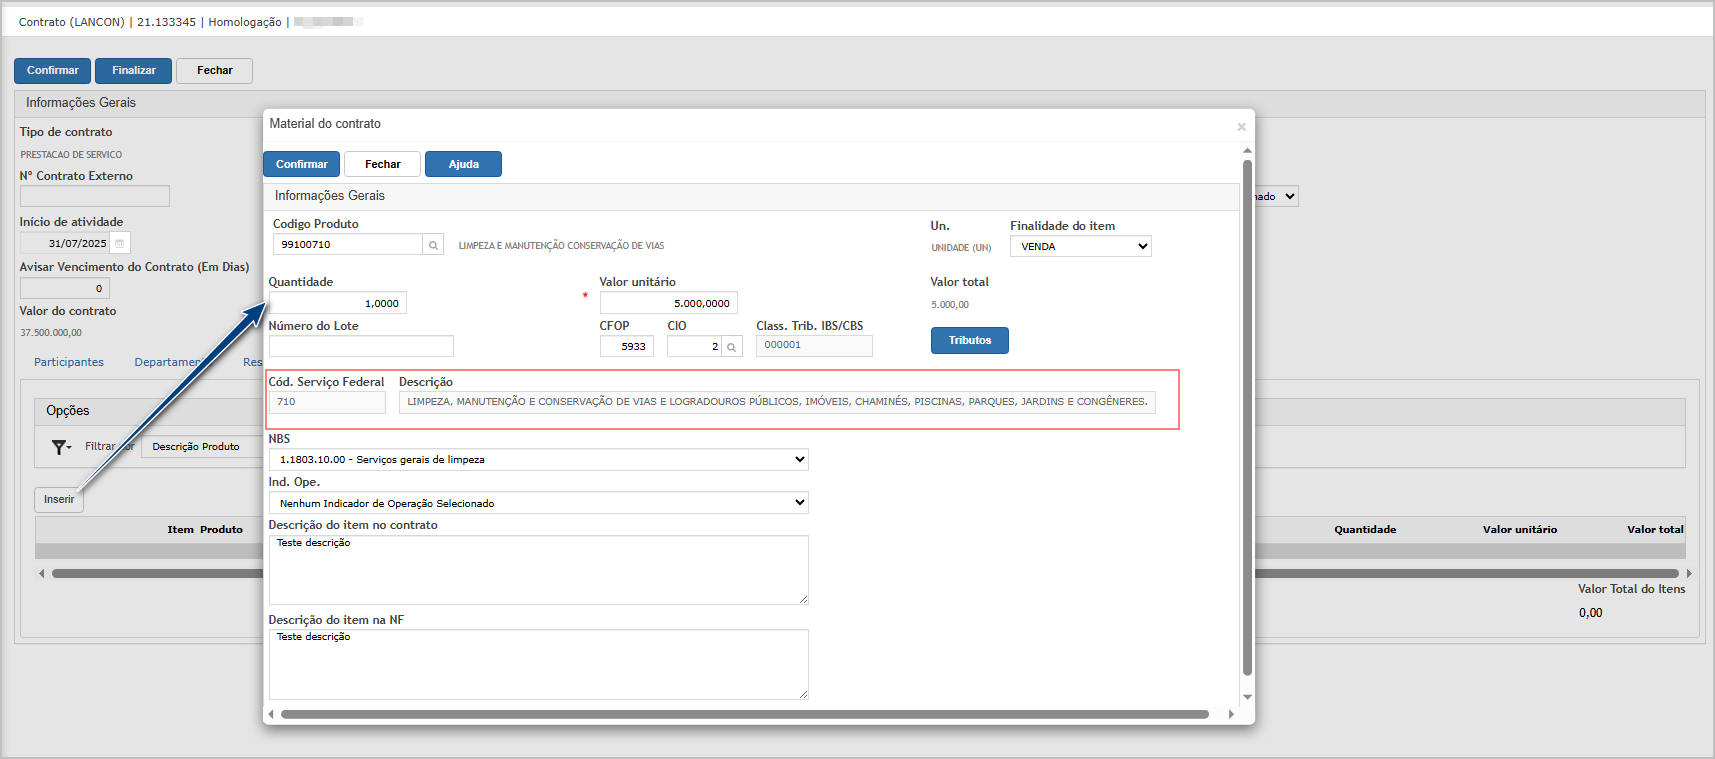Click the dialog scrollbar down arrow
The height and width of the screenshot is (759, 1715).
[x=1247, y=697]
